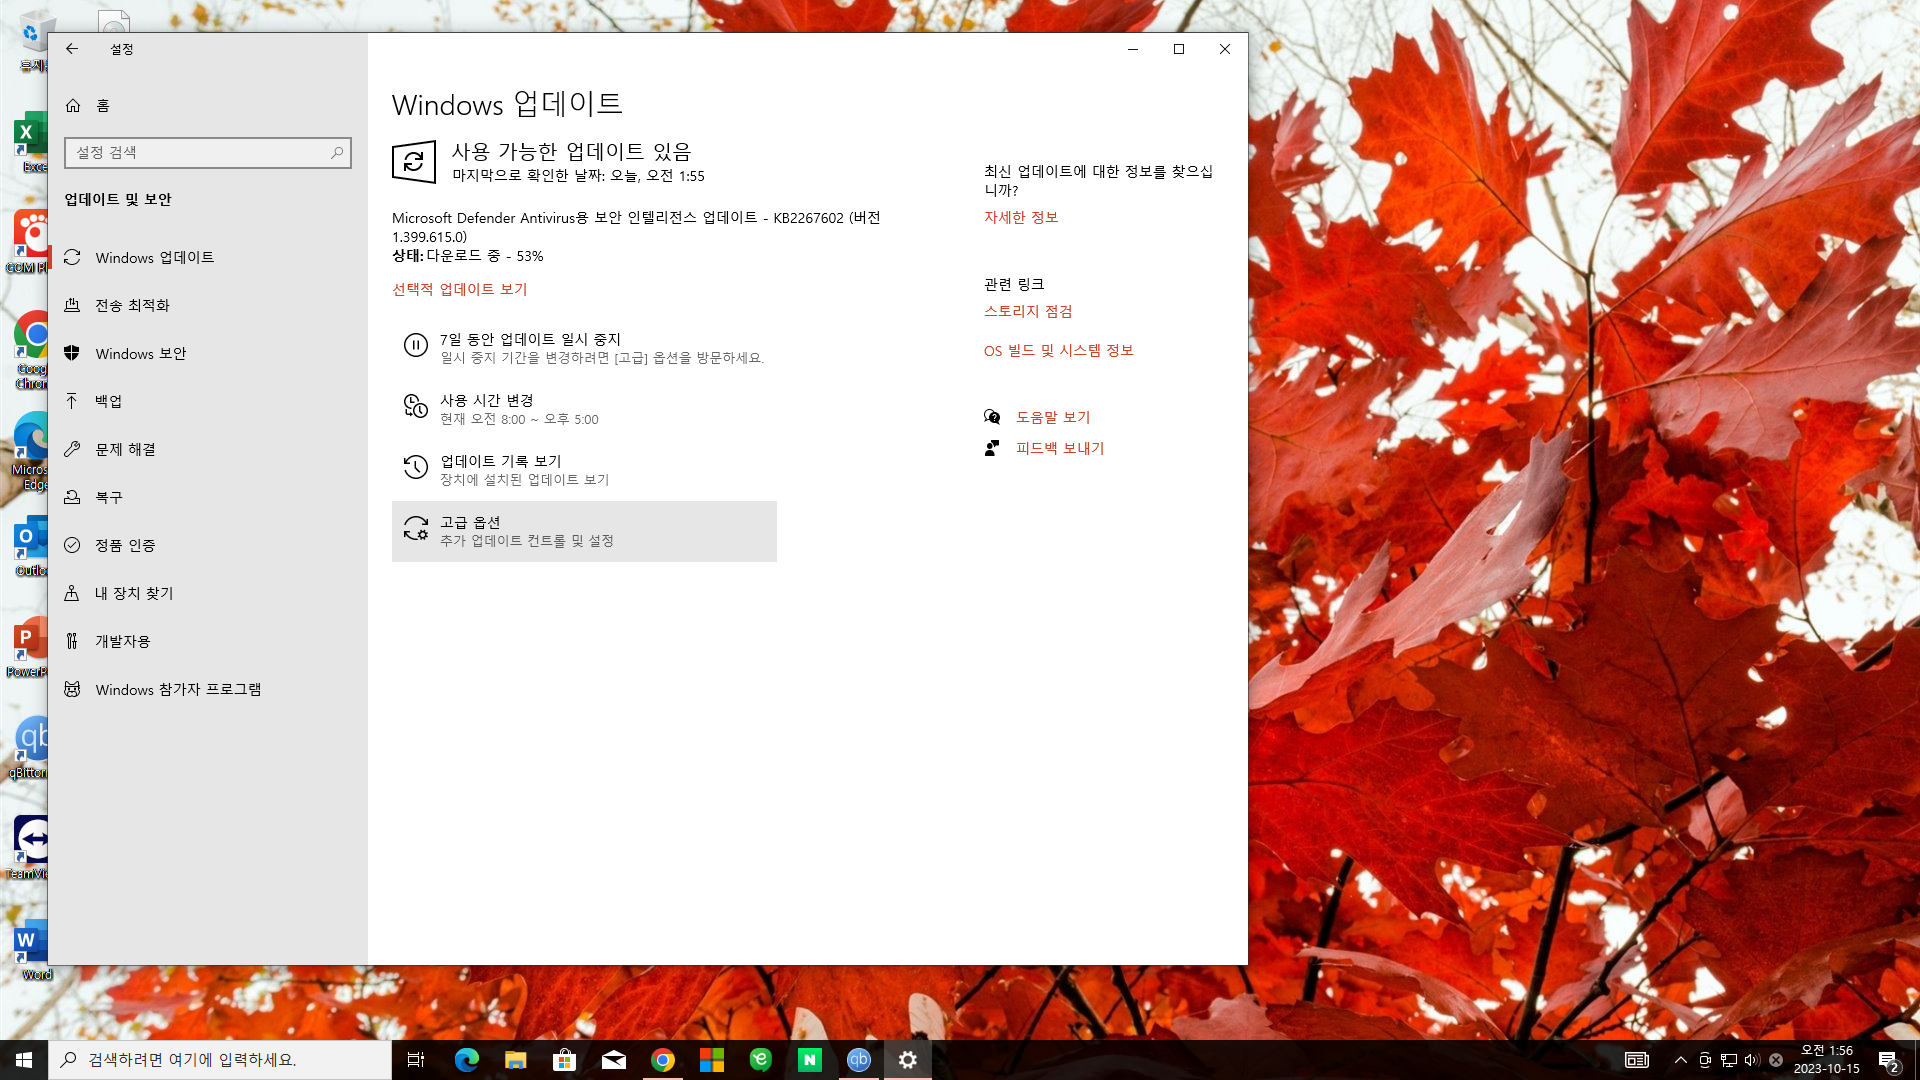Launch Microsoft Edge from the taskbar

pyautogui.click(x=466, y=1060)
